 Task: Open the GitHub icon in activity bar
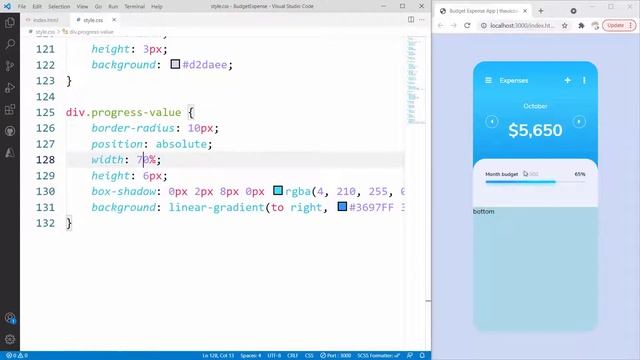click(x=10, y=131)
